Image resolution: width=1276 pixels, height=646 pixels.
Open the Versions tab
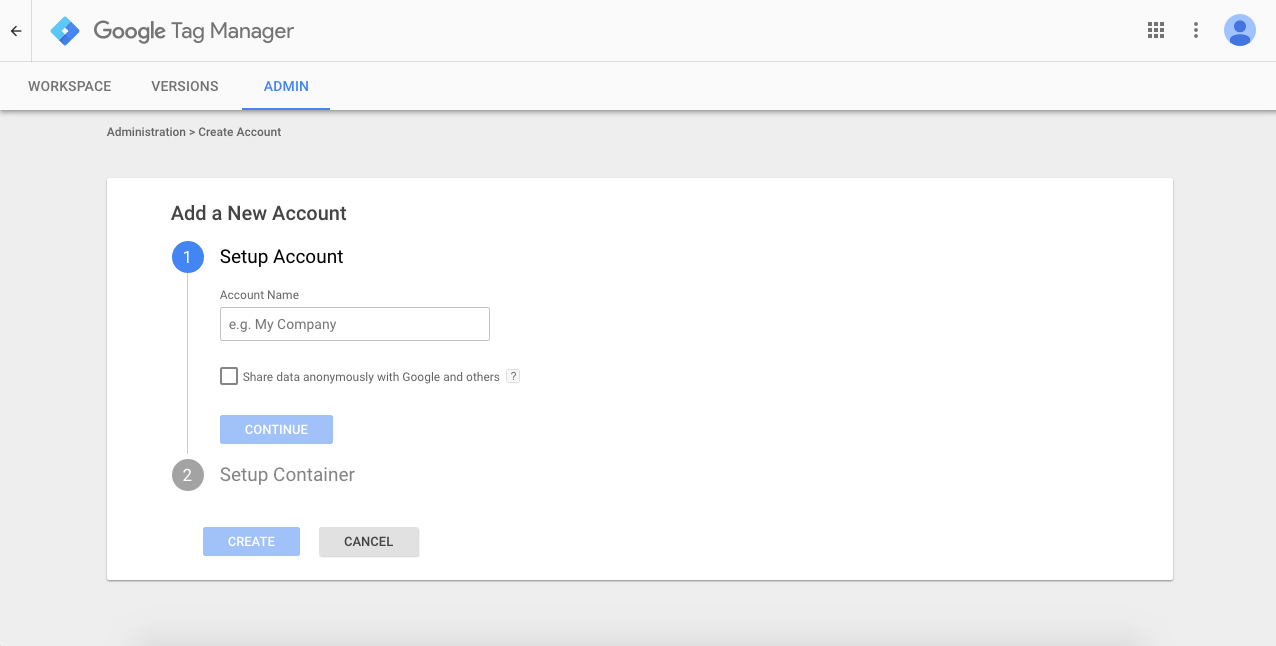185,86
